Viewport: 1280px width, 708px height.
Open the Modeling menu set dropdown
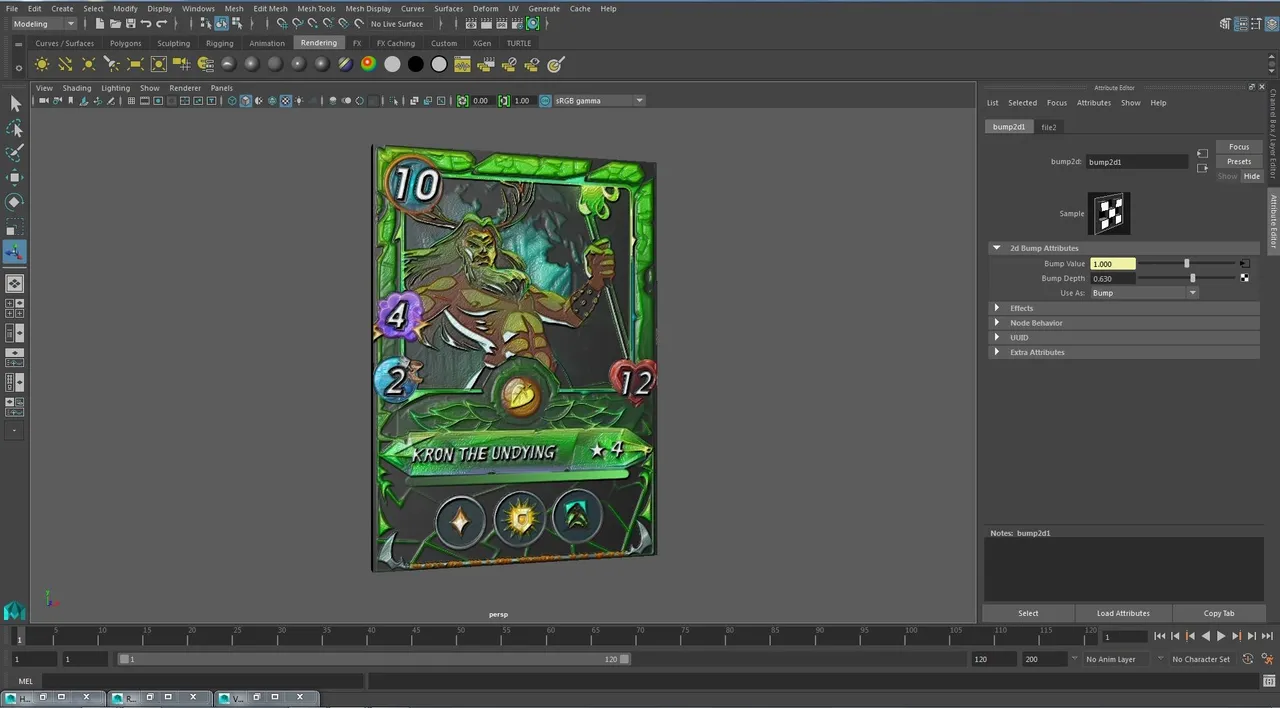pyautogui.click(x=43, y=23)
